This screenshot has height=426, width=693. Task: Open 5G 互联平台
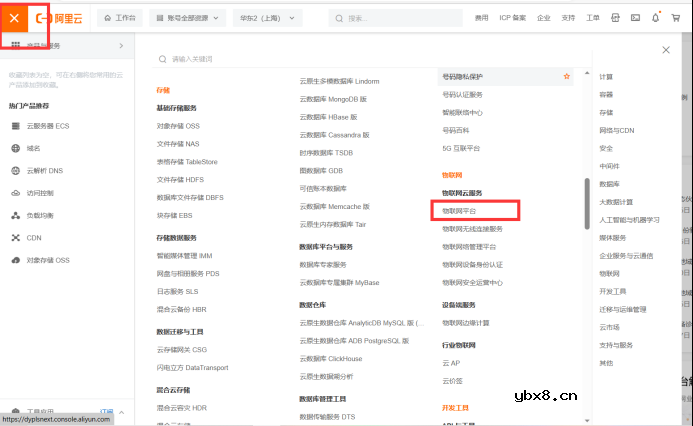(x=461, y=148)
